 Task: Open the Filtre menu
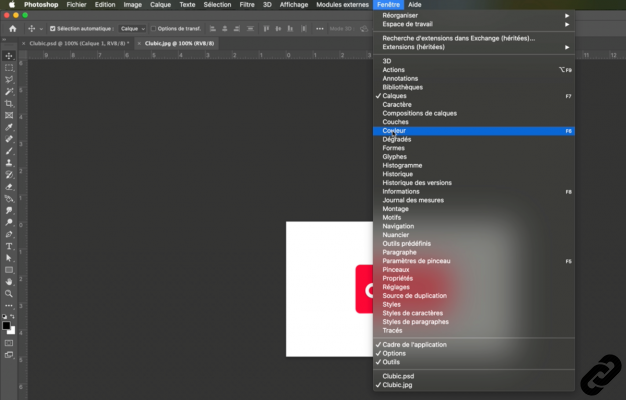247,5
